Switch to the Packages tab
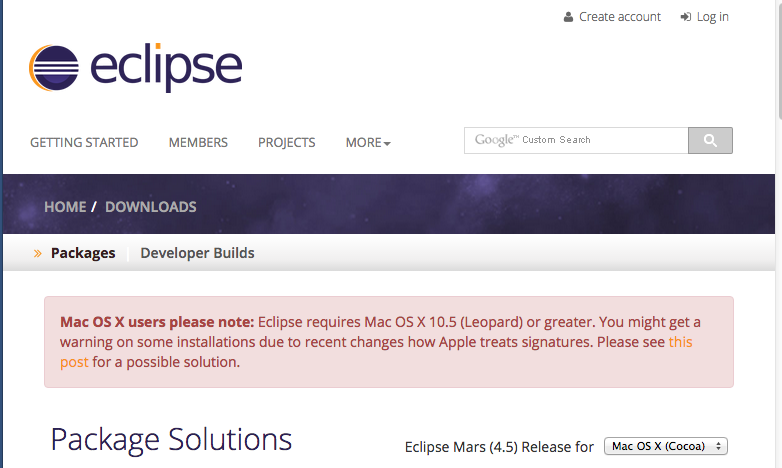 coord(83,254)
